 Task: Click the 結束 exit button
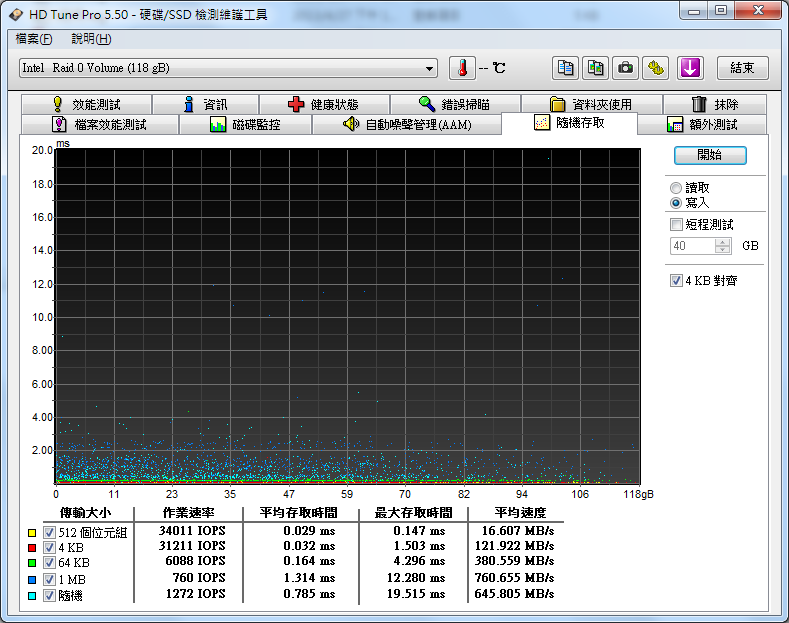743,68
